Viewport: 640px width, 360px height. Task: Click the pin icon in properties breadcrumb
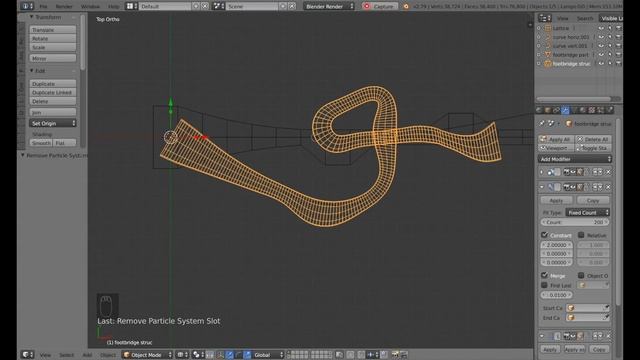[x=542, y=123]
